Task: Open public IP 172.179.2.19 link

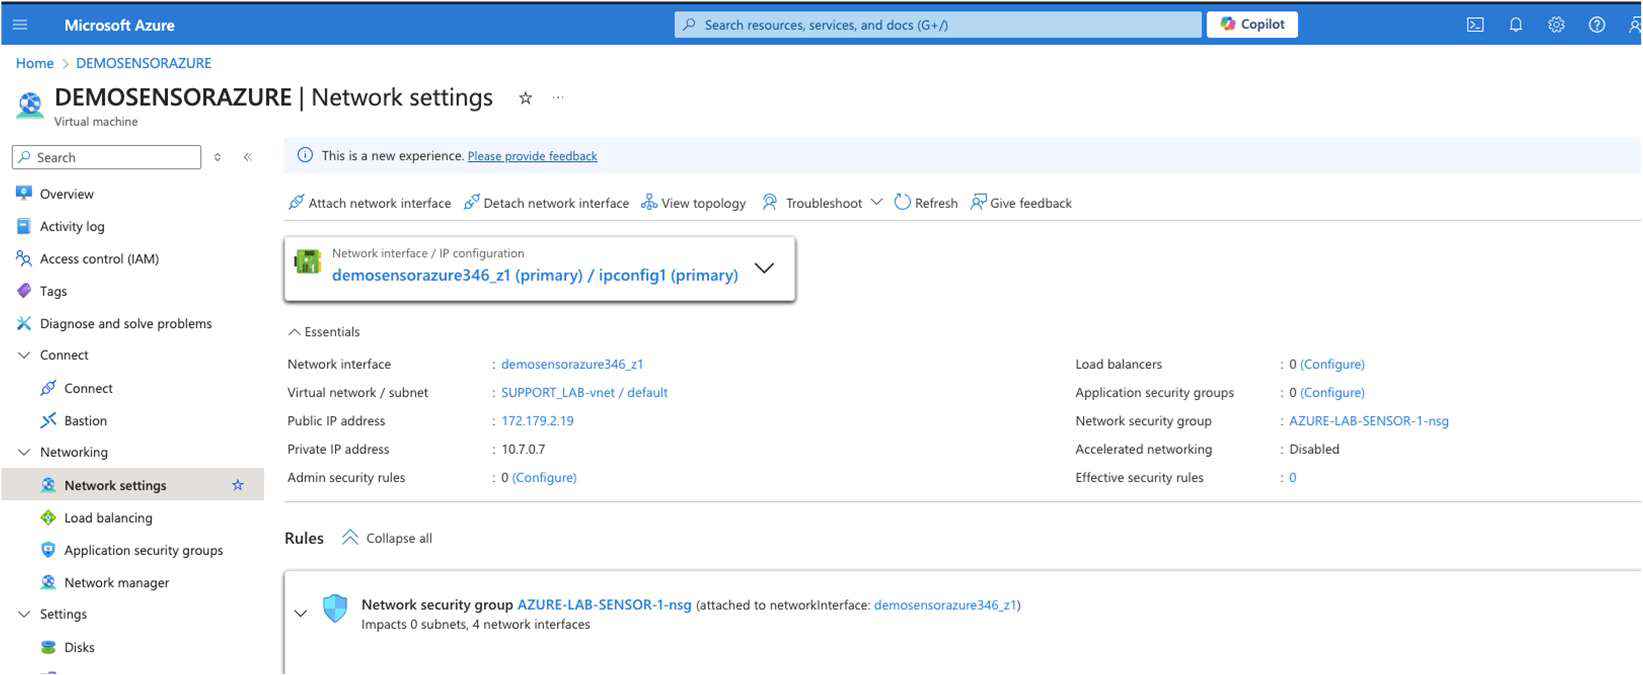Action: [538, 421]
